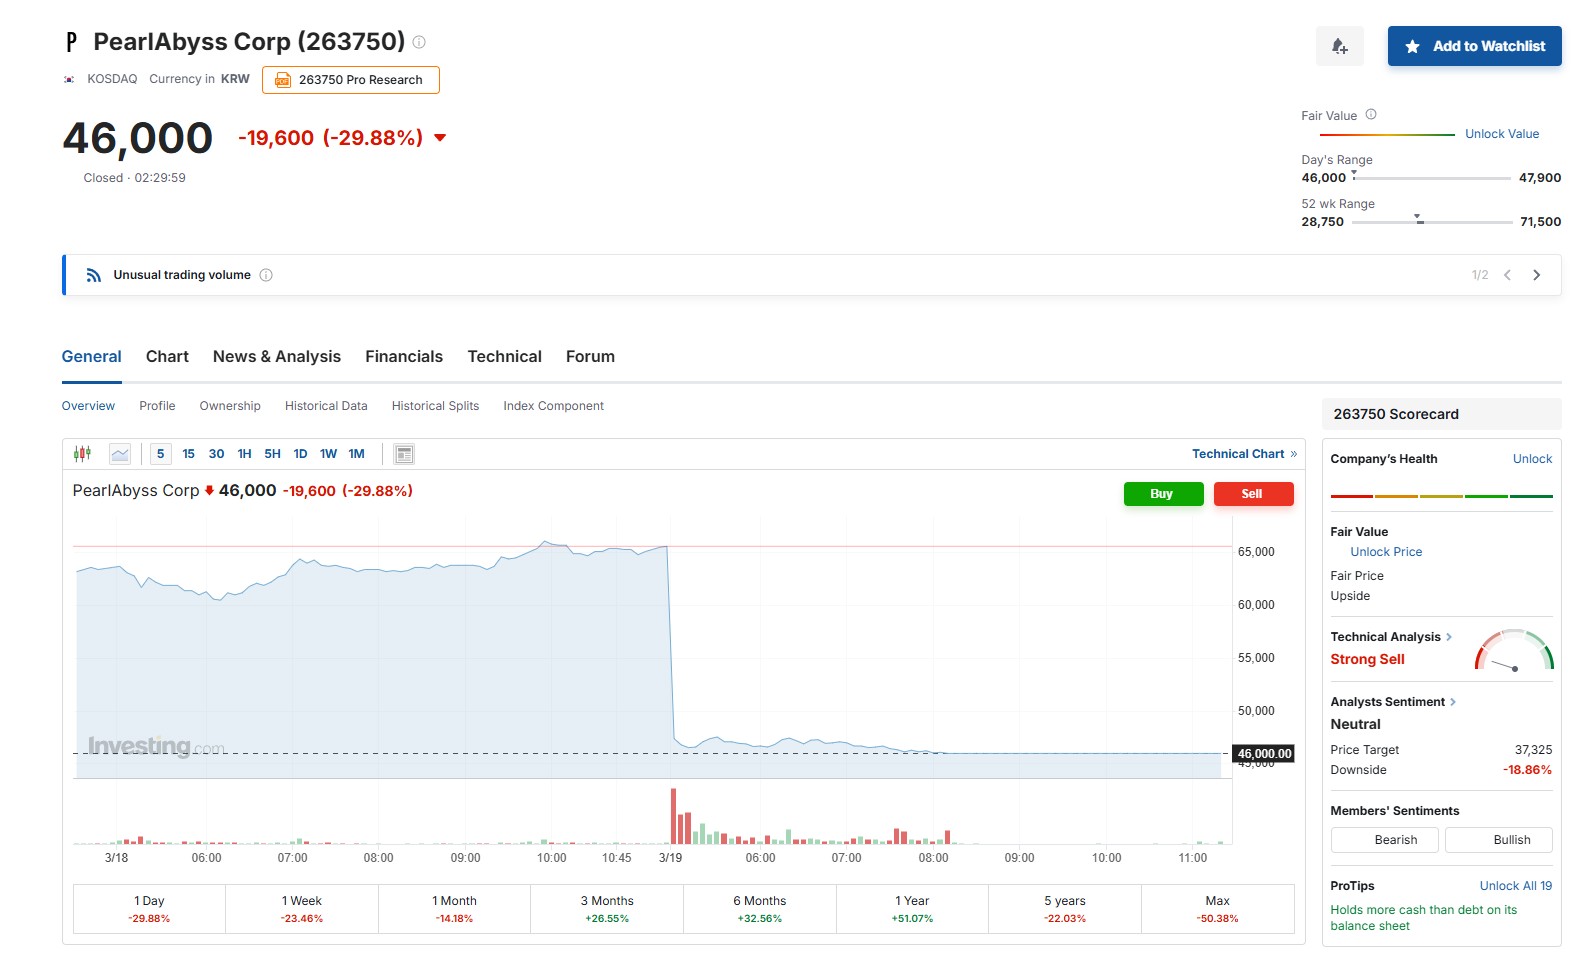Screen dimensions: 1581x958
Task: Select the Max performance range
Action: click(x=1218, y=909)
